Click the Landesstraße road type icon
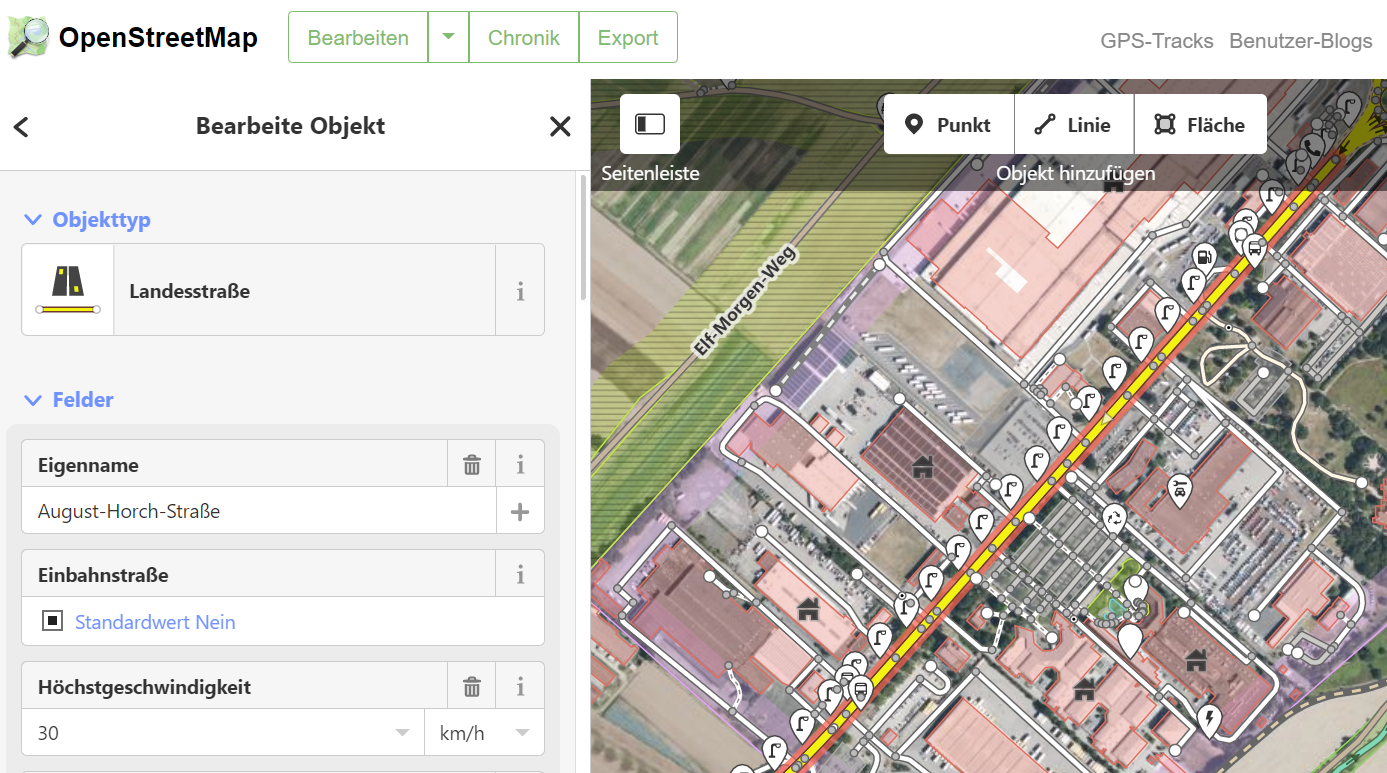Screen dimensions: 1387x773 coord(68,290)
